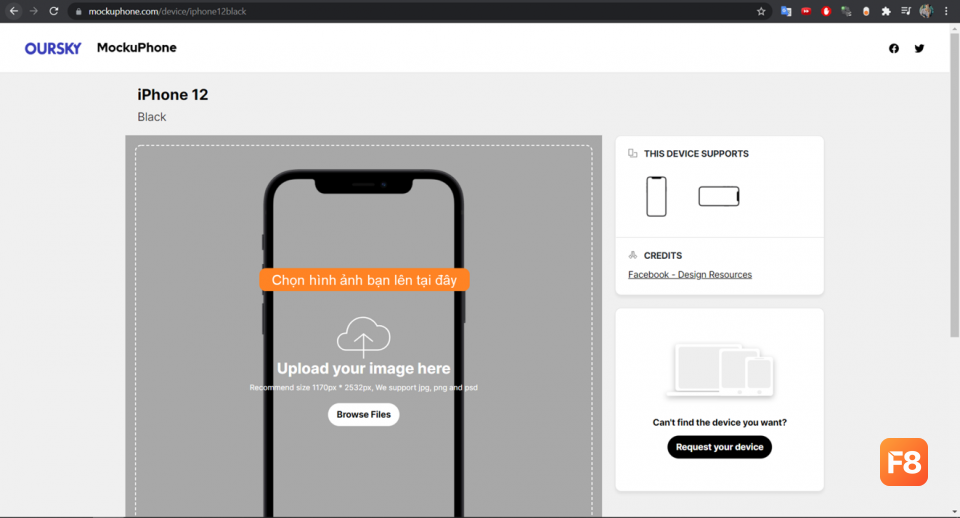Screen dimensions: 960x518
Task: Click the CREDITS heading
Action: pos(662,255)
